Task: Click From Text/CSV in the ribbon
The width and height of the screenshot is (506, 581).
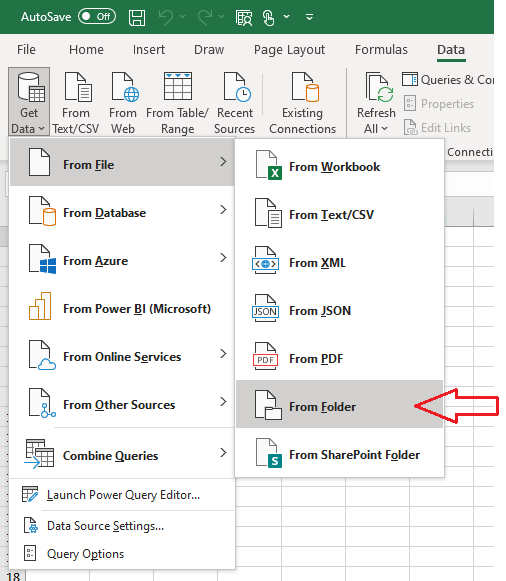Action: click(x=76, y=102)
